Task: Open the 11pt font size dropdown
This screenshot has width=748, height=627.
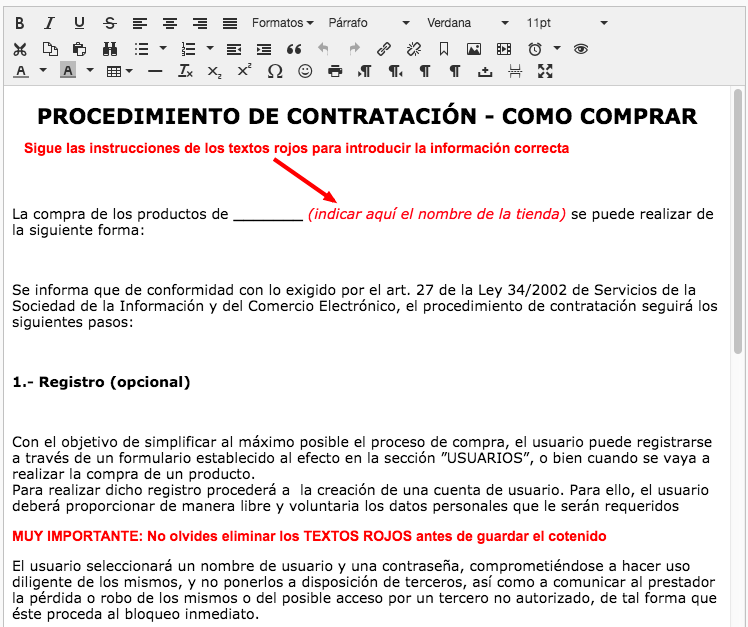Action: click(567, 23)
